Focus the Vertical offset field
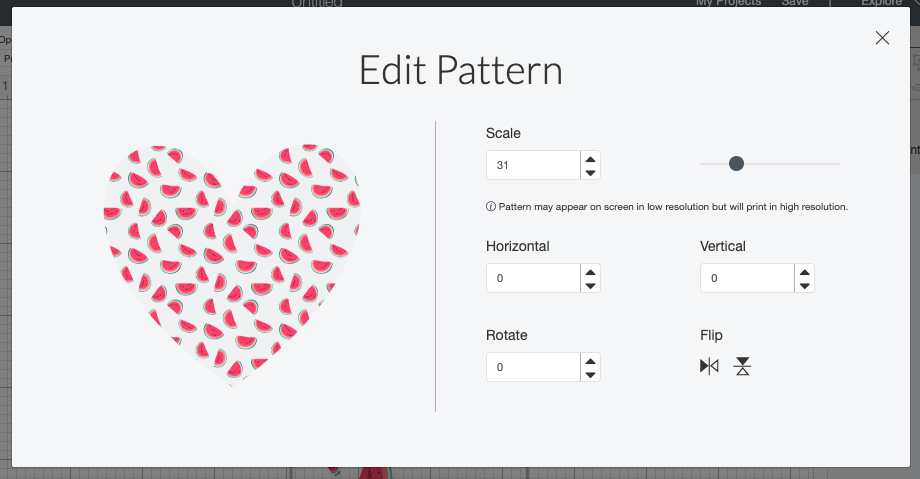Image resolution: width=920 pixels, height=479 pixels. click(x=748, y=278)
